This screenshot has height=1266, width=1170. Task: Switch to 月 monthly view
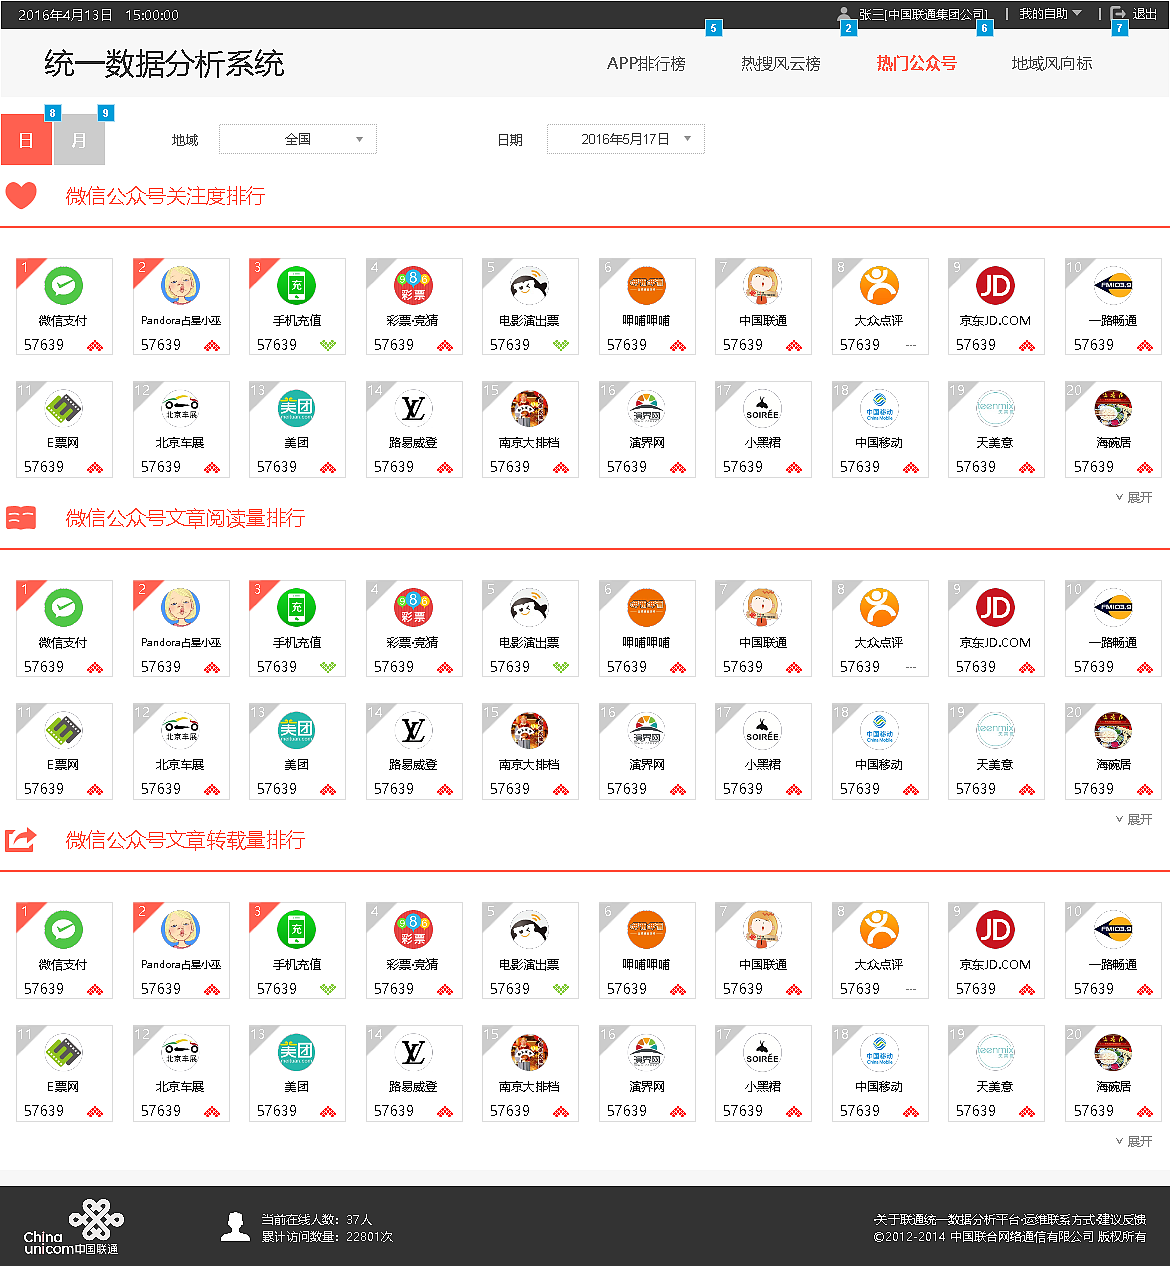coord(78,140)
